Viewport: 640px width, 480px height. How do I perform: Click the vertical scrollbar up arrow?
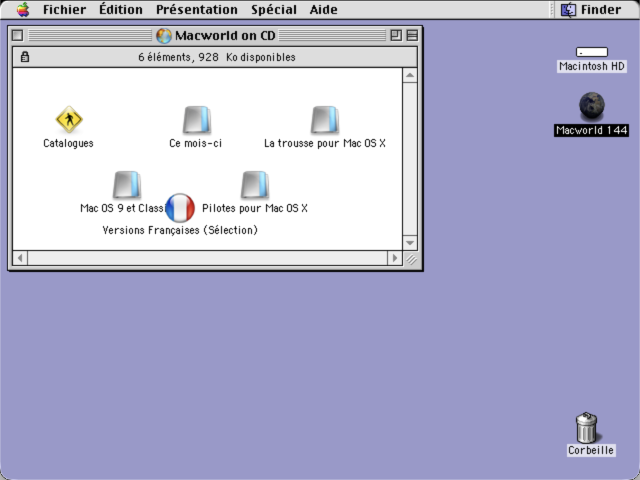click(x=410, y=75)
